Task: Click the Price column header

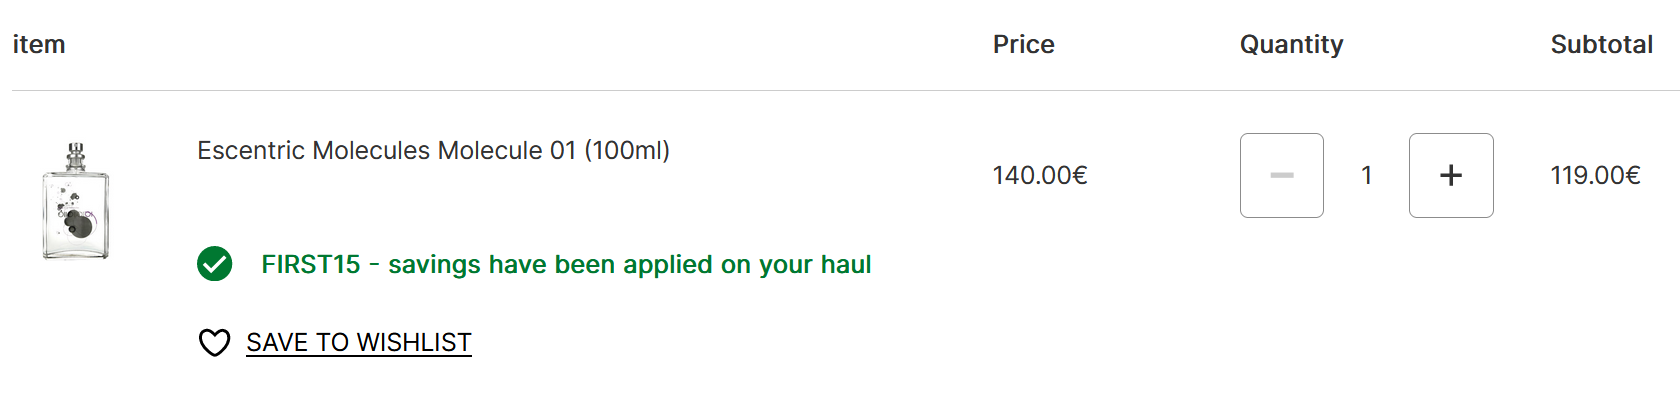Action: (x=1023, y=45)
